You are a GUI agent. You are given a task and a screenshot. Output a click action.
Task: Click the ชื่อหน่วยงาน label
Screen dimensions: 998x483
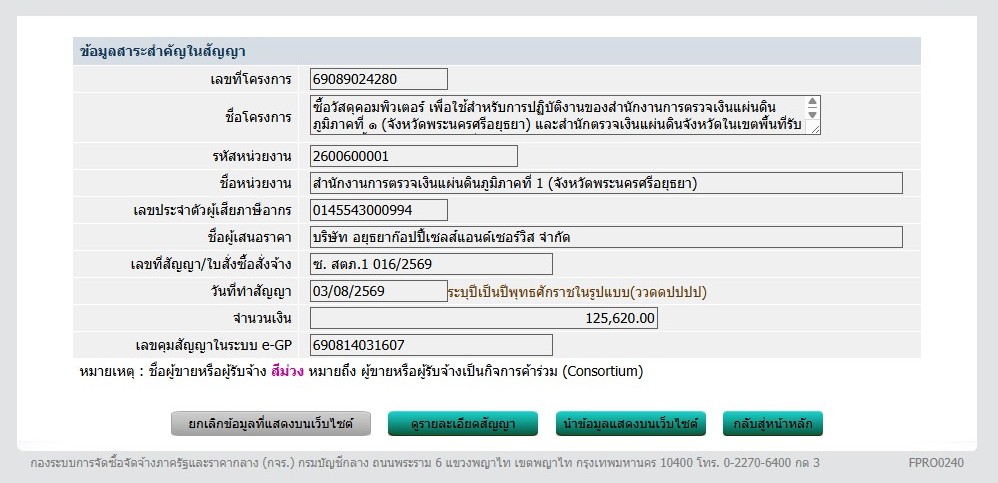coord(255,184)
